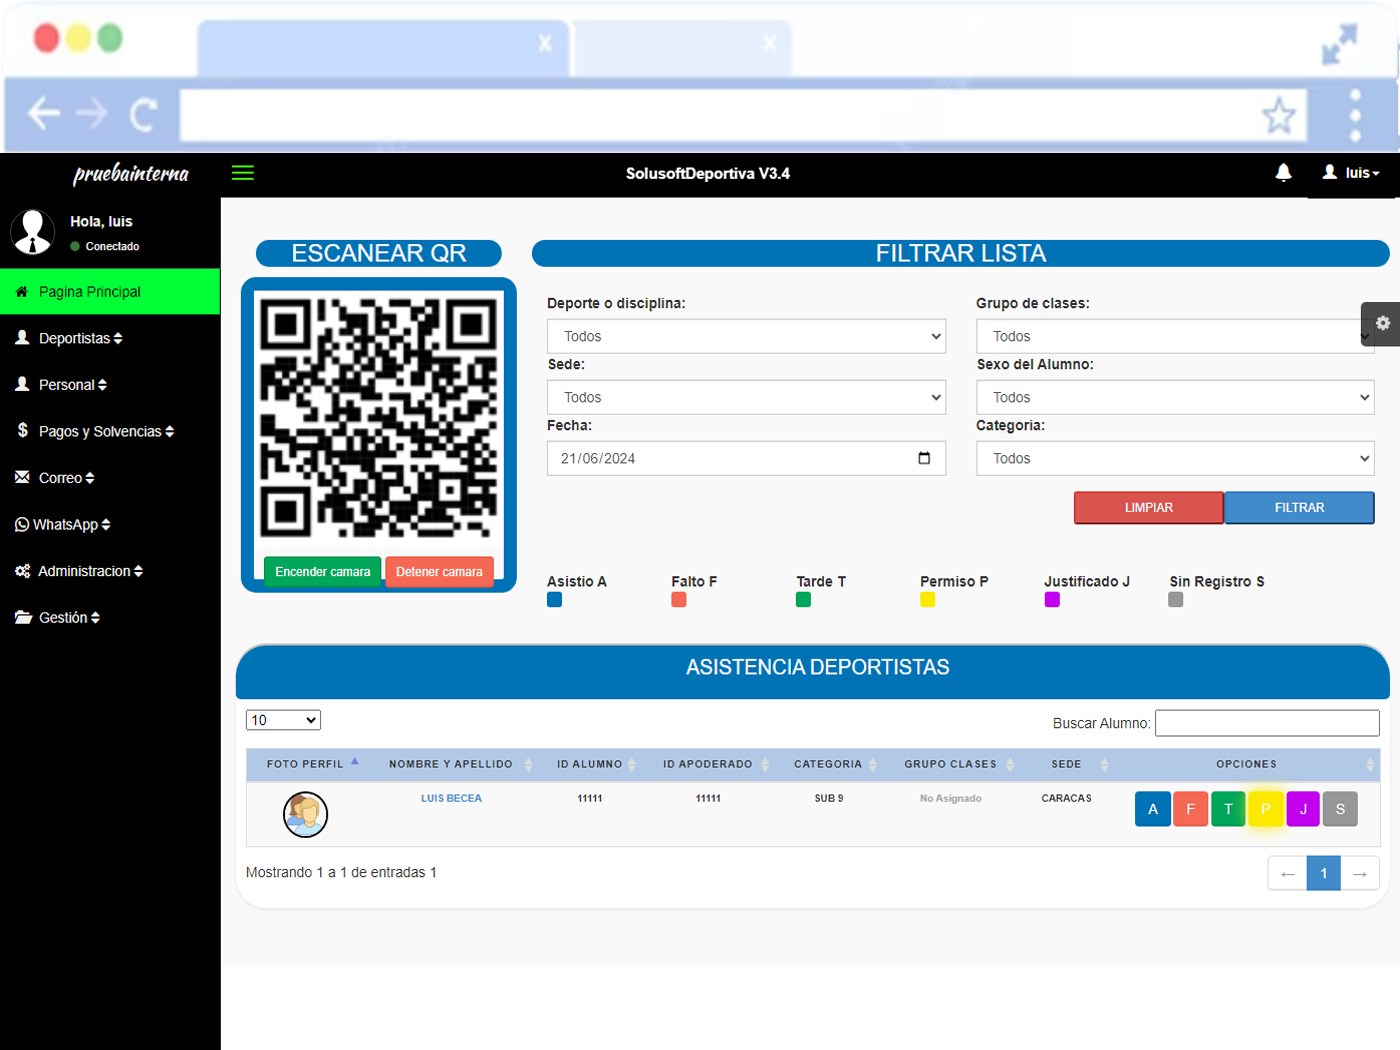Click the browser forward arrow
1400x1050 pixels.
92,113
